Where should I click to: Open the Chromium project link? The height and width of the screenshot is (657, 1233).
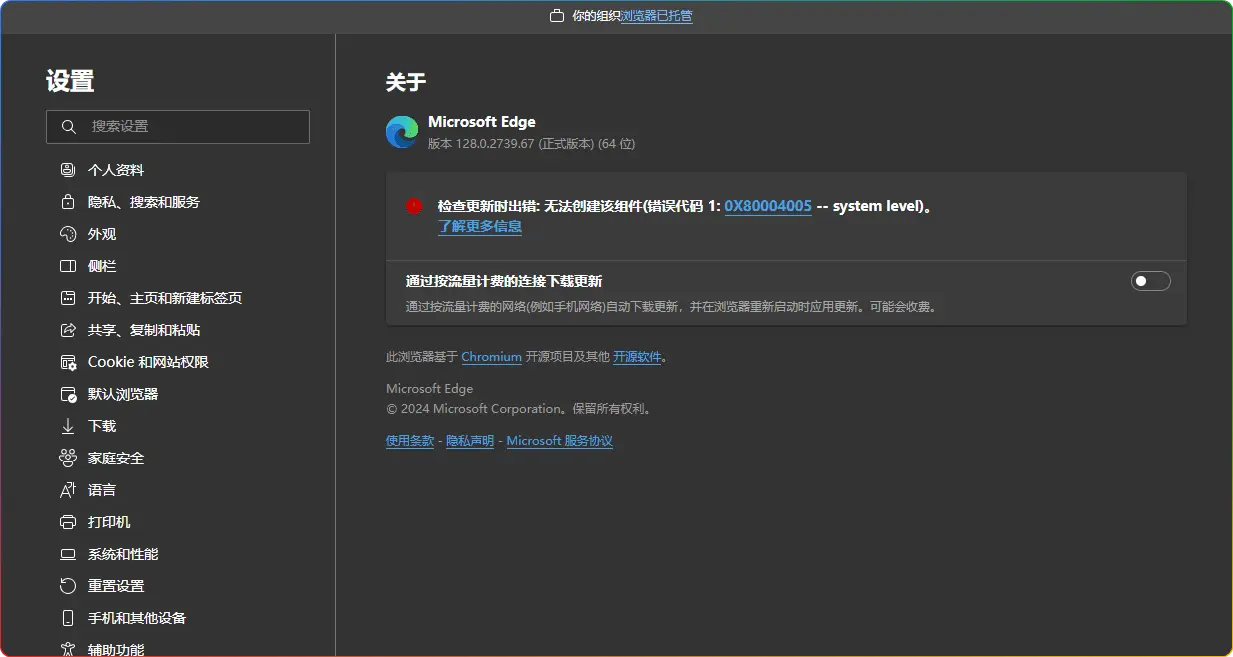(x=491, y=357)
